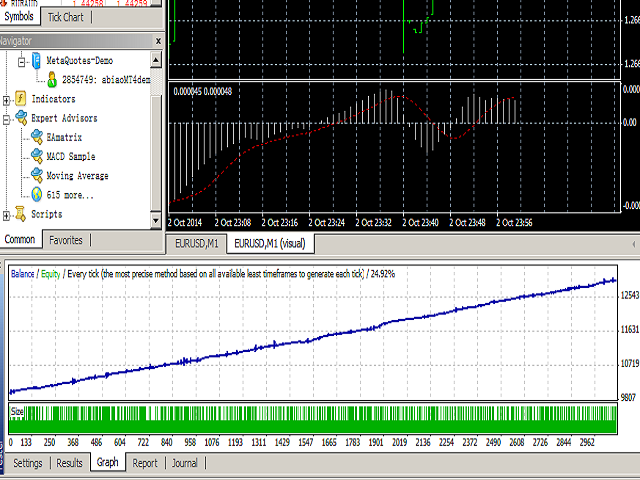Image resolution: width=640 pixels, height=480 pixels.
Task: Expand the Indicators tree node
Action: pyautogui.click(x=6, y=100)
